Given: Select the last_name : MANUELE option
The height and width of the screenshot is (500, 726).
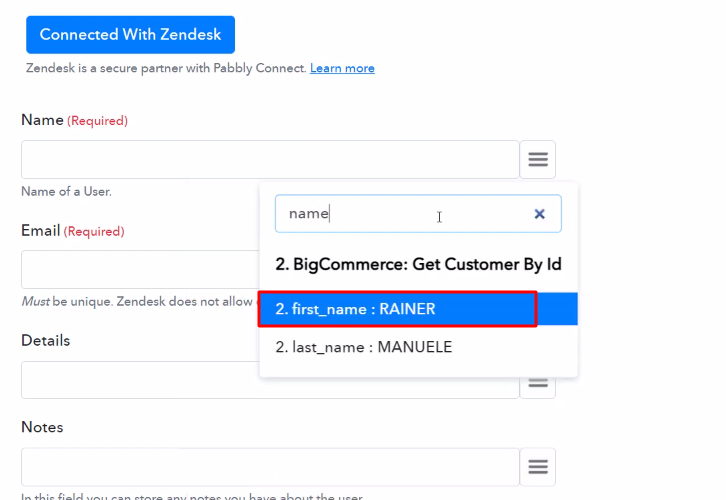Looking at the screenshot, I should (418, 347).
